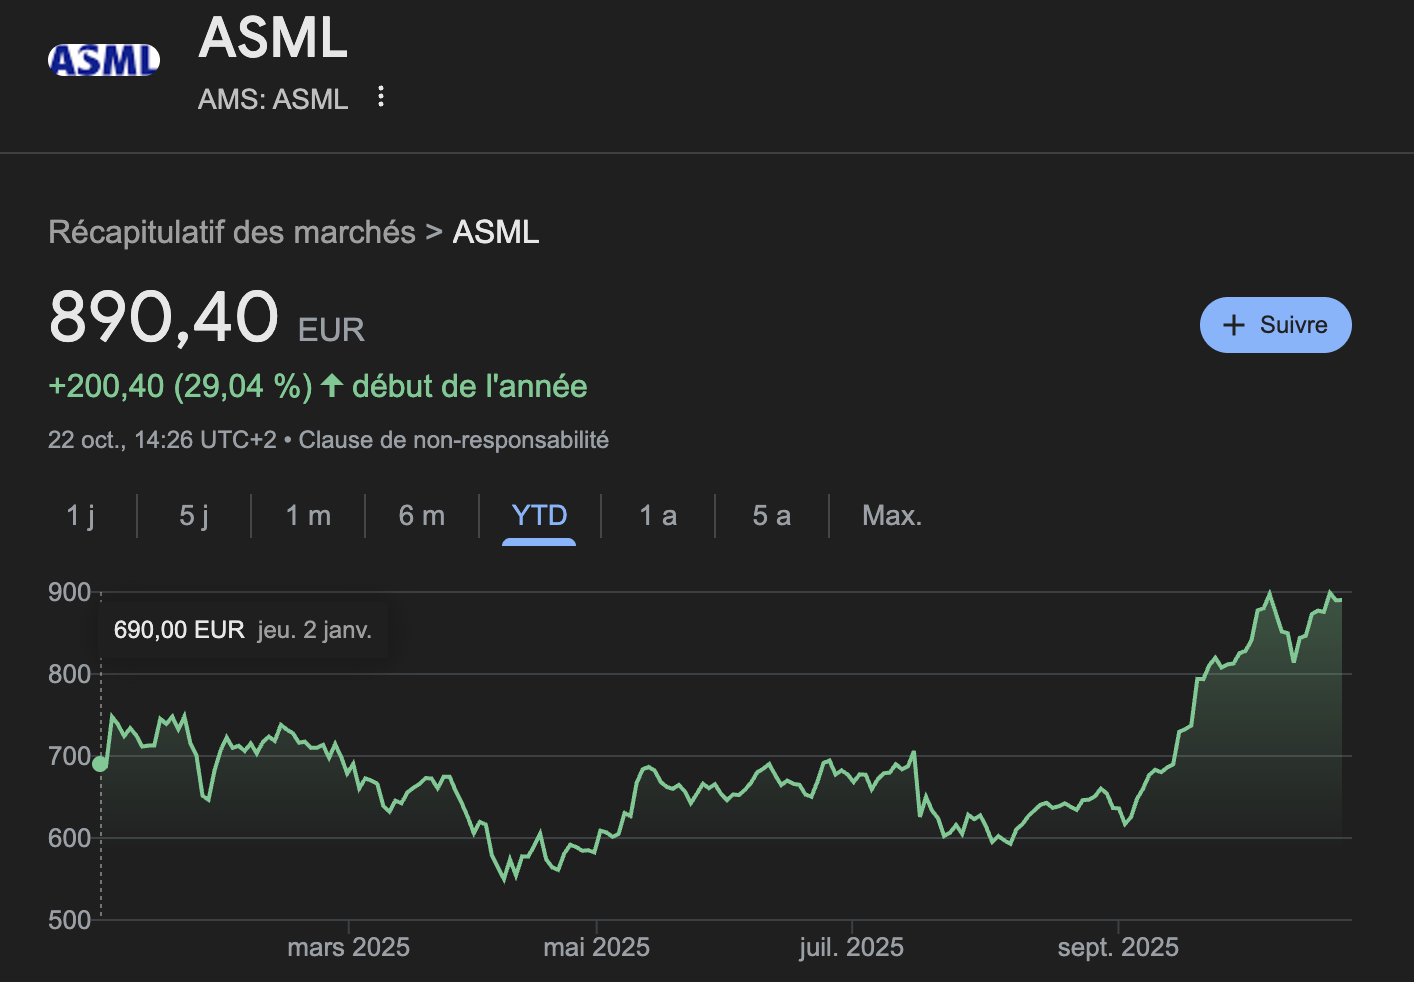Open the Récapitulatif des marchés breadcrumb link
The image size is (1414, 982).
click(232, 232)
